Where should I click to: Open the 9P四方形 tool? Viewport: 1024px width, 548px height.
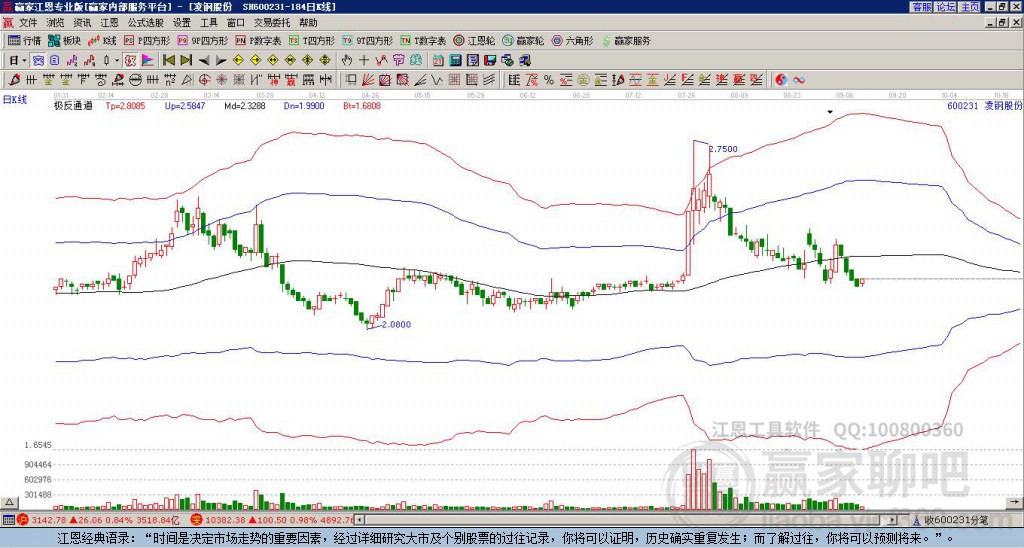(x=203, y=40)
